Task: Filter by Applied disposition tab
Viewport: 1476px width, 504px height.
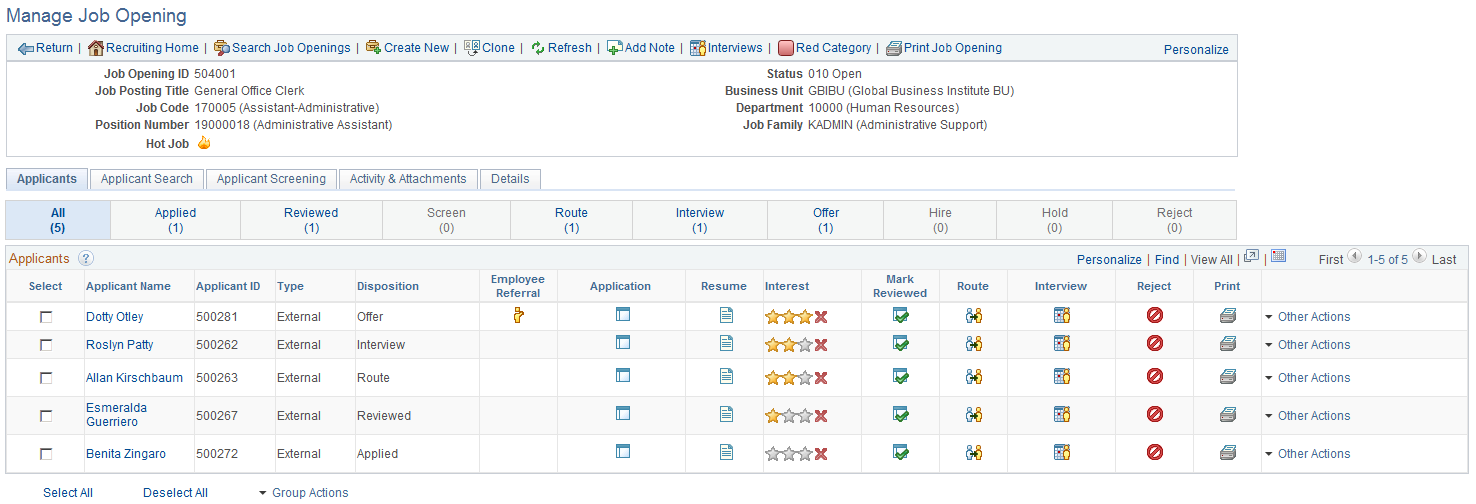Action: [x=175, y=220]
